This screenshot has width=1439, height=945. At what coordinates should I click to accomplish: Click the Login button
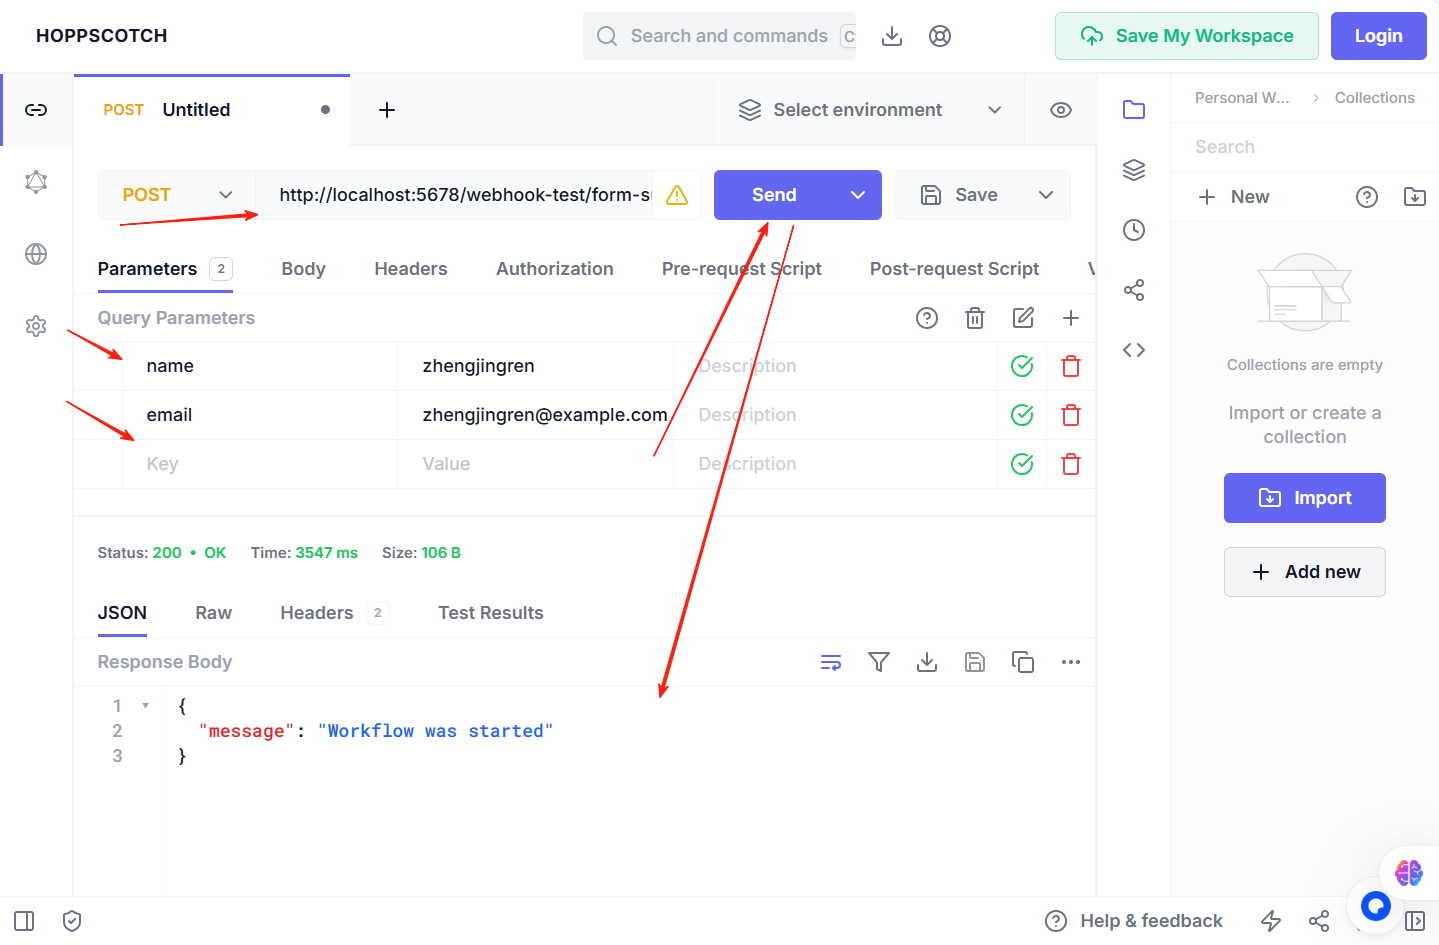1379,36
